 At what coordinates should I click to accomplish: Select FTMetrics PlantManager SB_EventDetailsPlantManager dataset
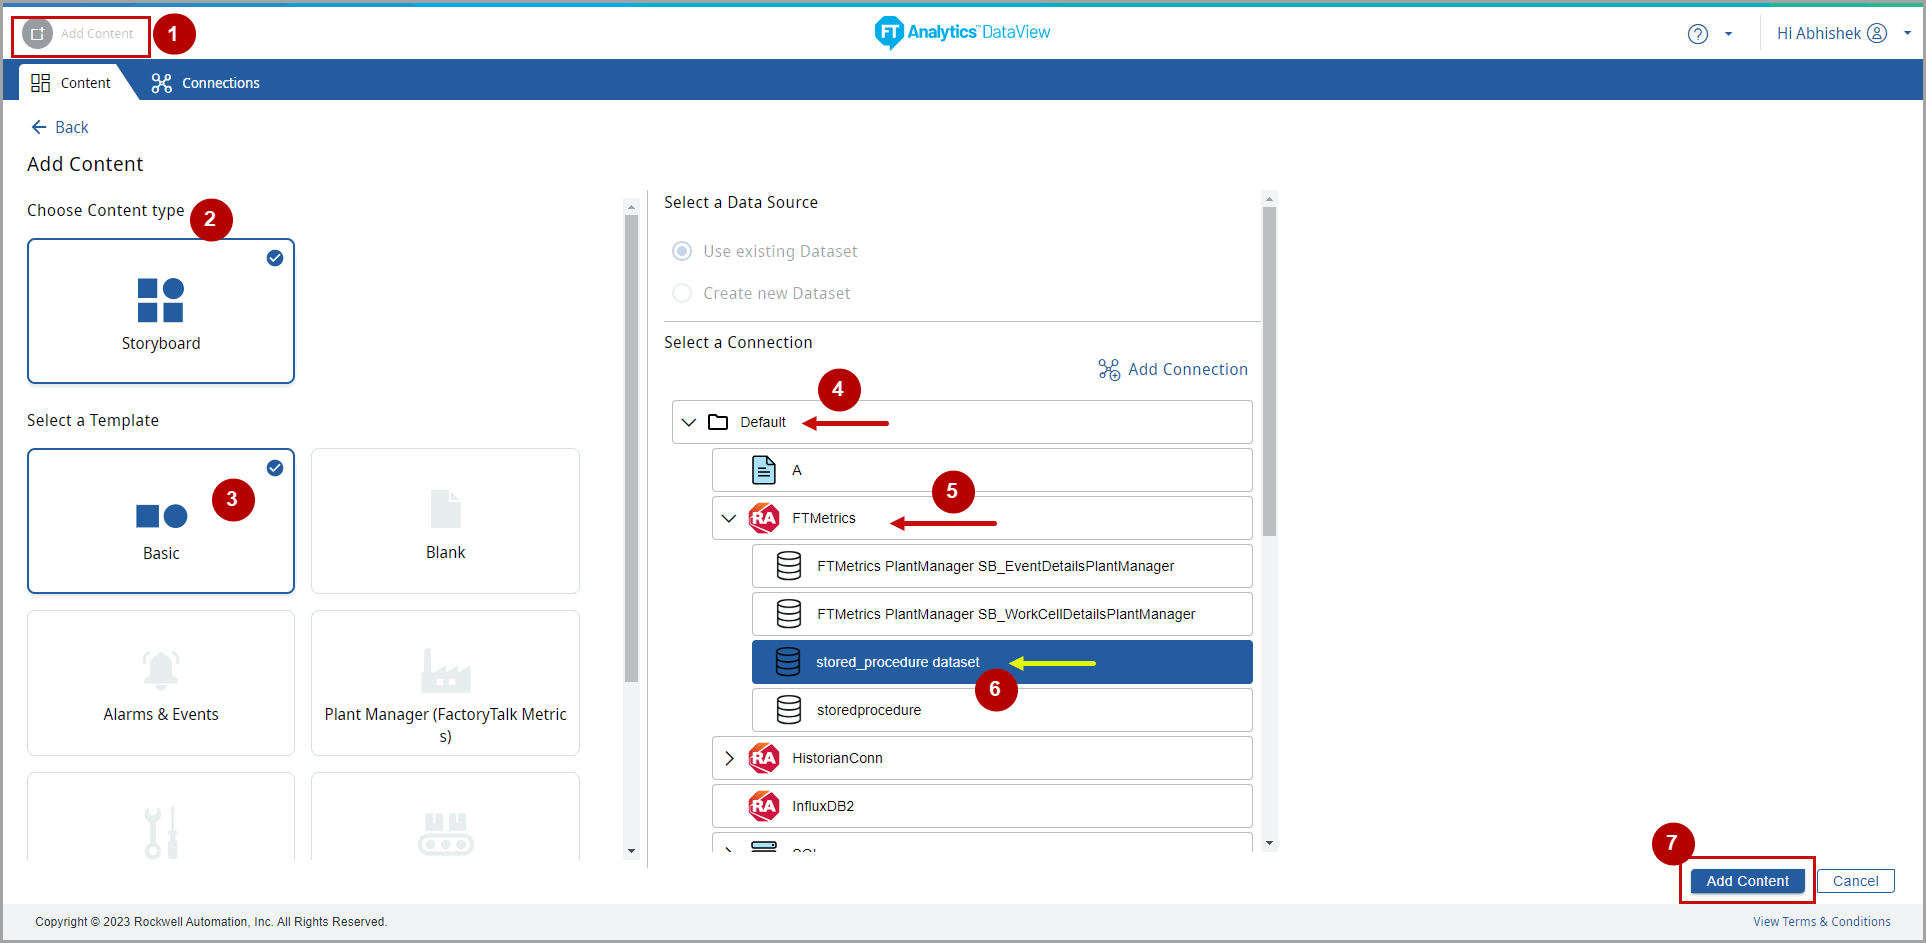point(1002,566)
